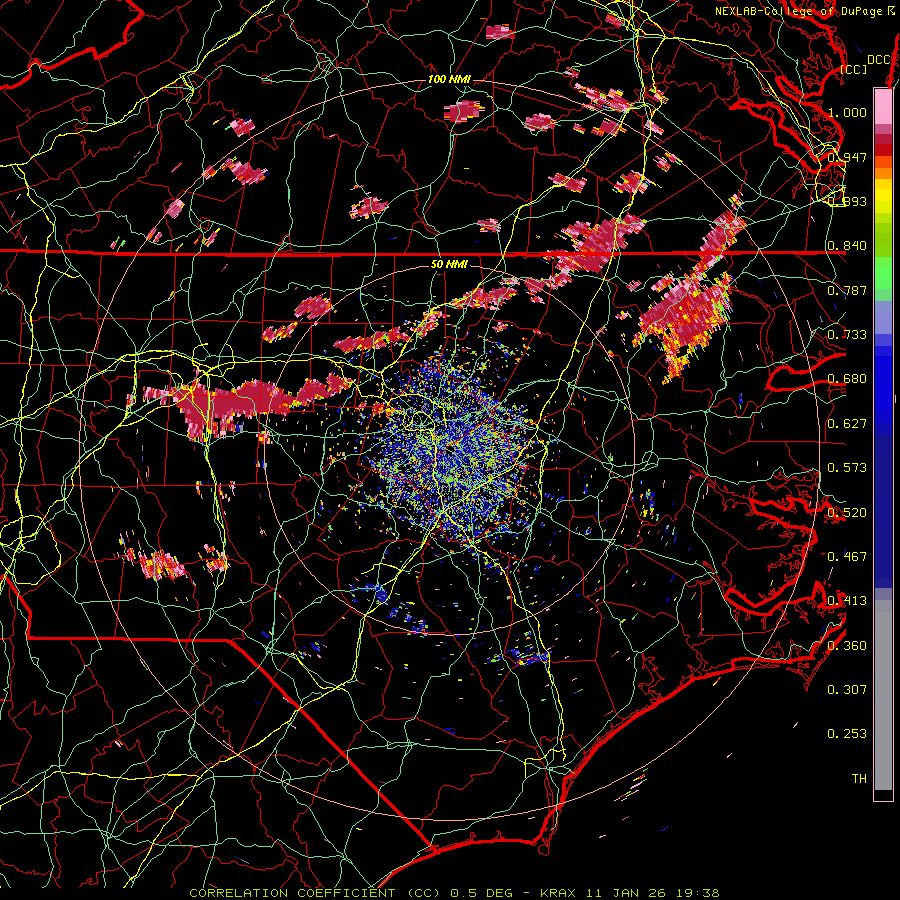Click the 0.627 scale label
This screenshot has width=900, height=900.
(x=847, y=423)
